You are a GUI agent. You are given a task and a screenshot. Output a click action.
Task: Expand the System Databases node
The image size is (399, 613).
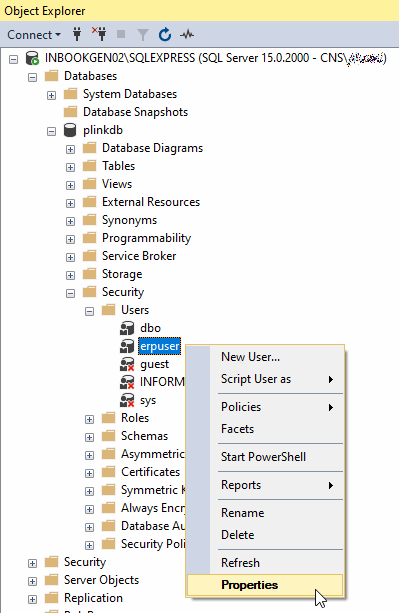[x=51, y=95]
